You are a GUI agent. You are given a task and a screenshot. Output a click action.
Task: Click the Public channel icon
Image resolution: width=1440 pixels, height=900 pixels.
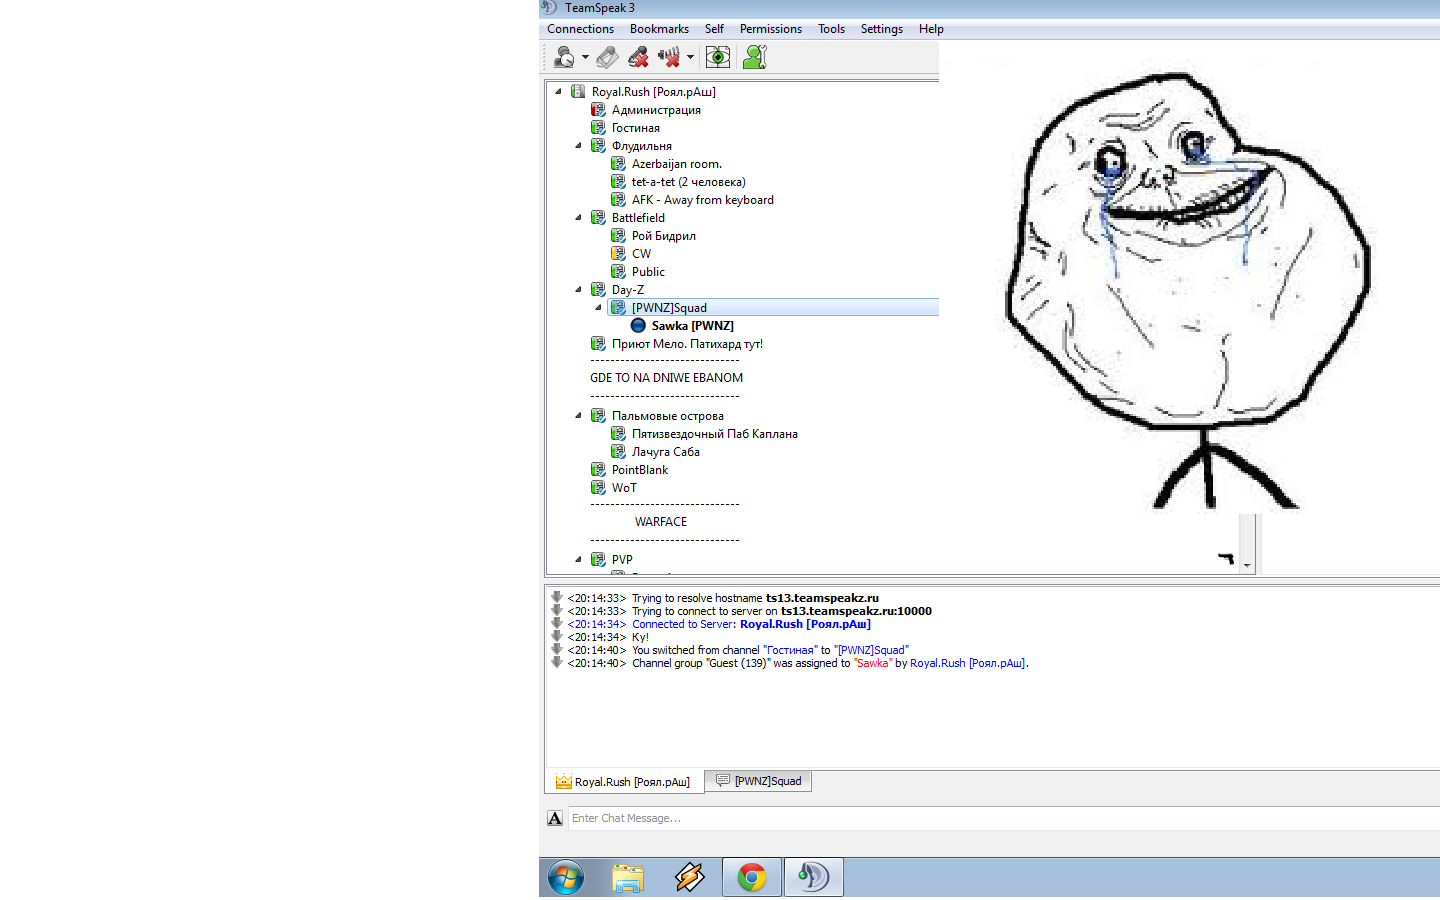(x=618, y=271)
